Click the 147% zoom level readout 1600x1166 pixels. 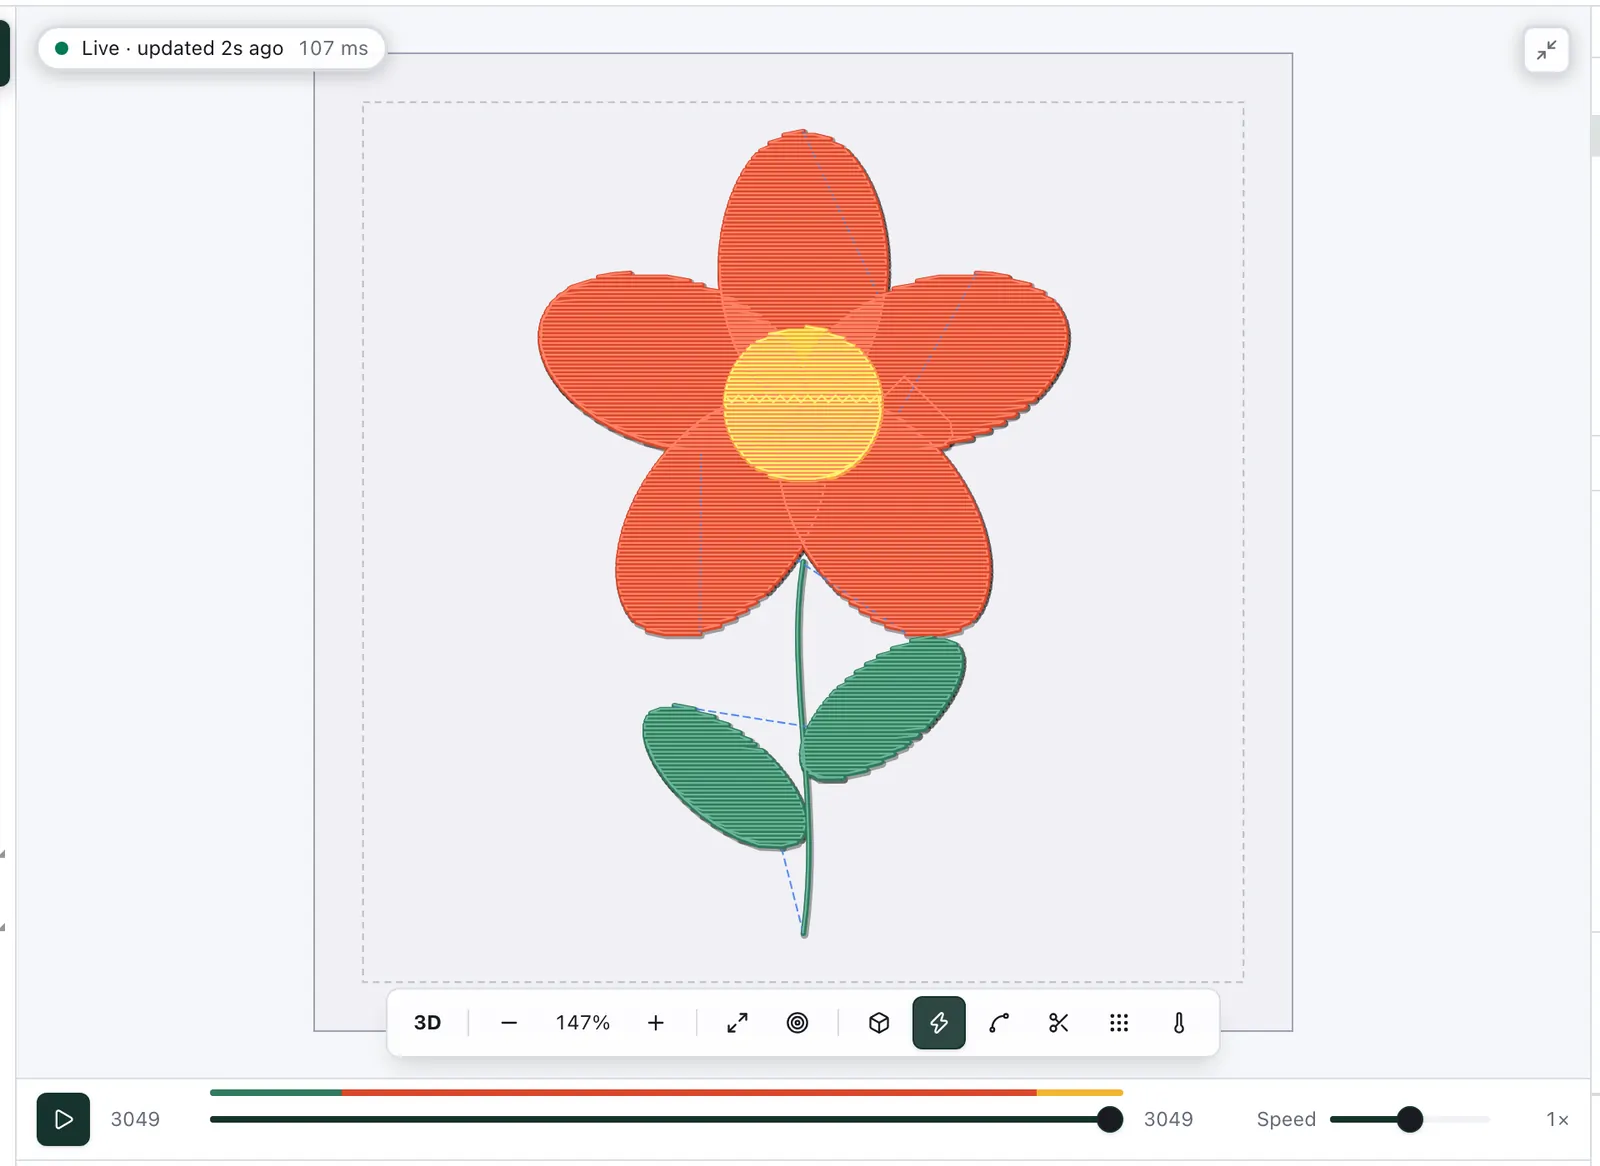click(x=583, y=1022)
